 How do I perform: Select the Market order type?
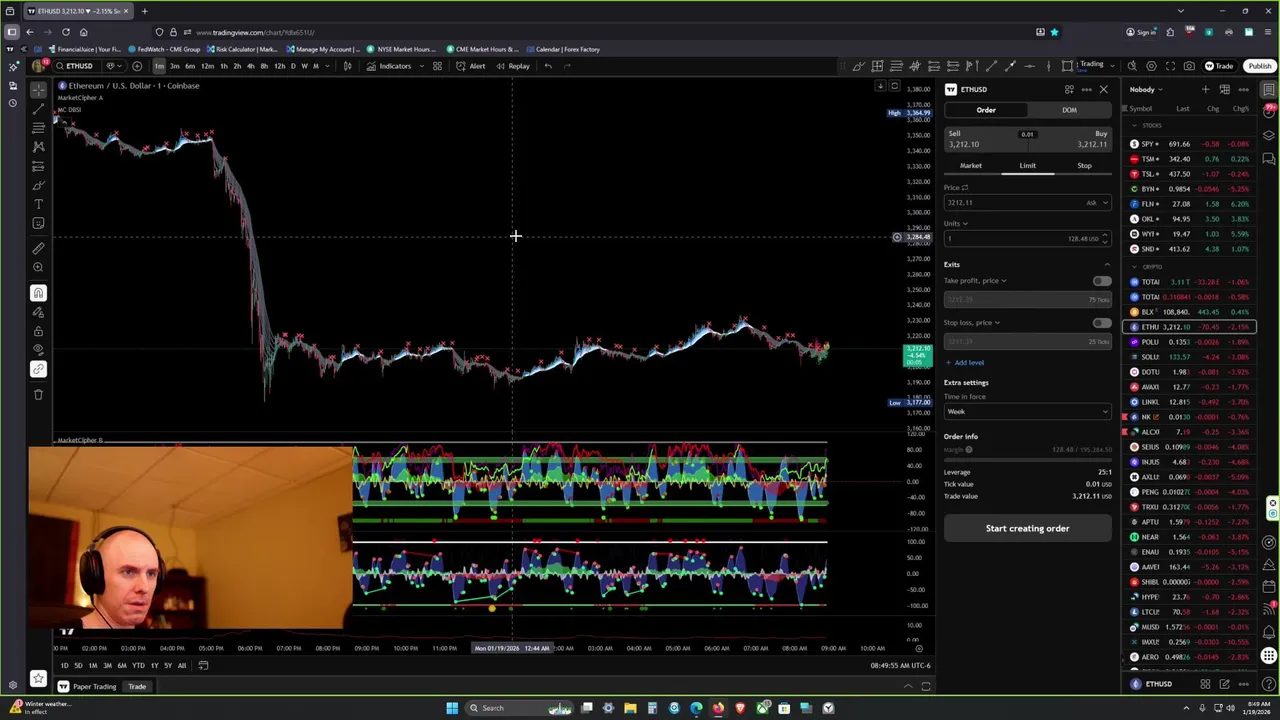971,166
